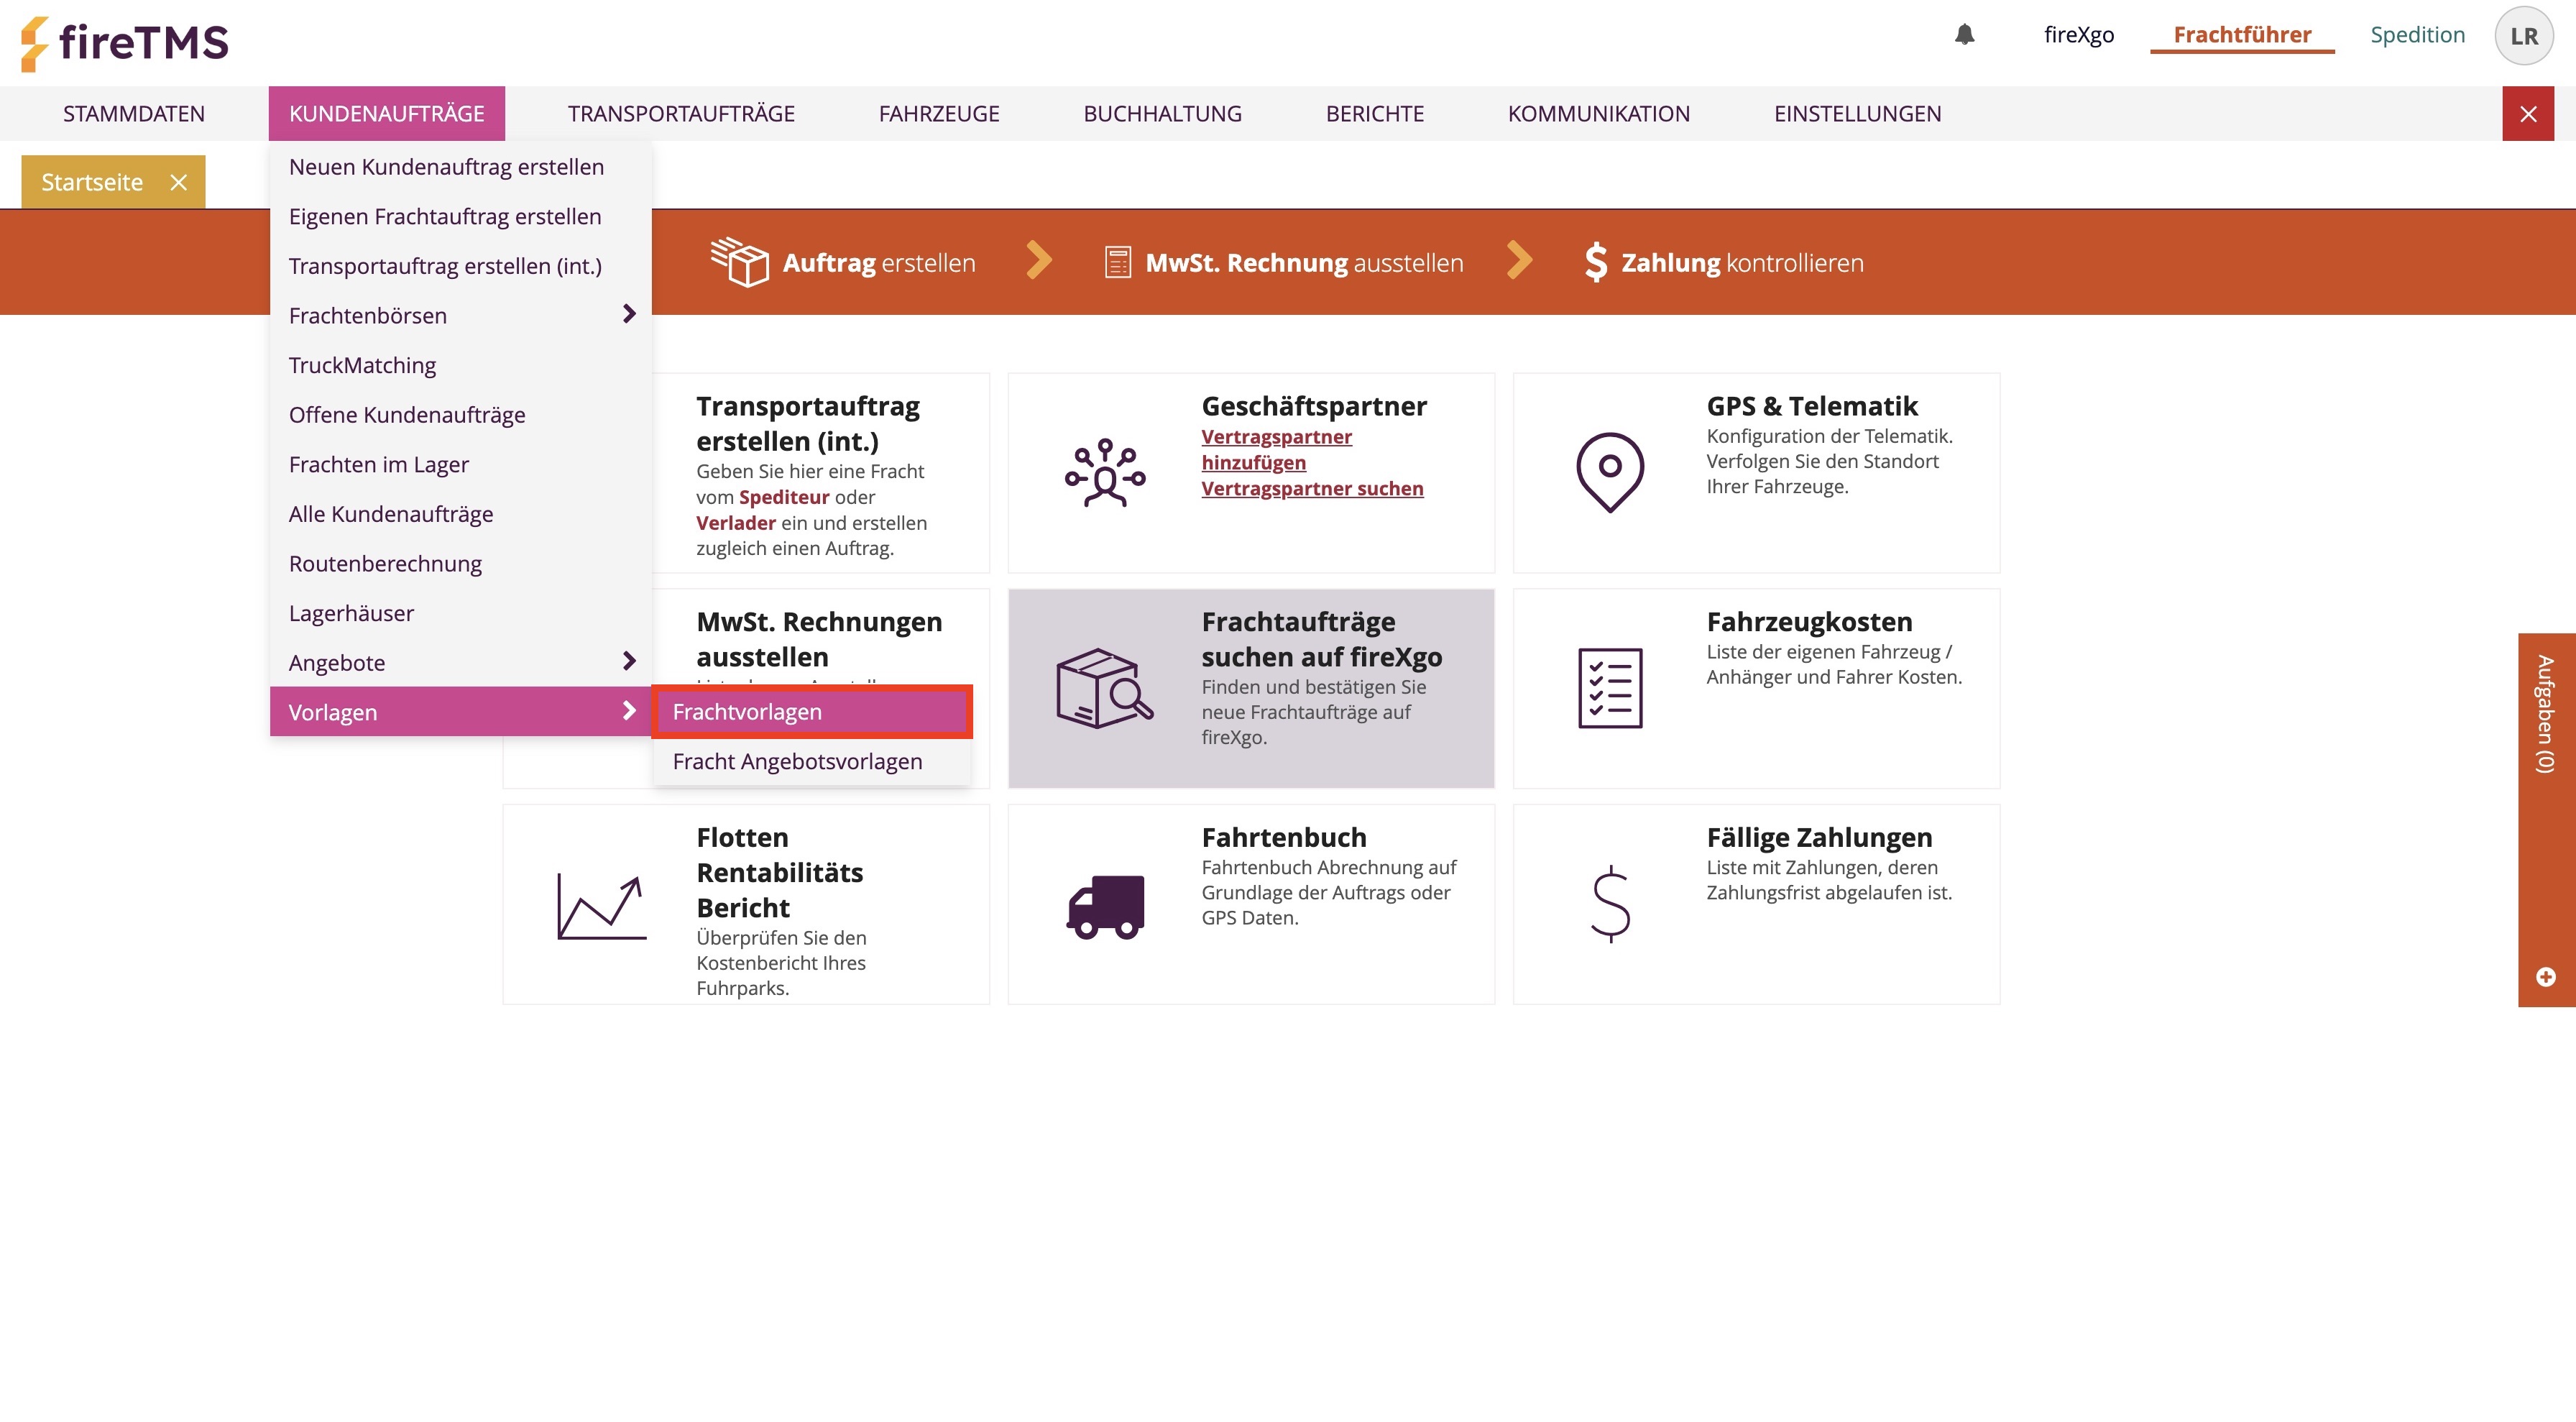Click the fireTMS logo
The image size is (2576, 1422).
coord(124,43)
